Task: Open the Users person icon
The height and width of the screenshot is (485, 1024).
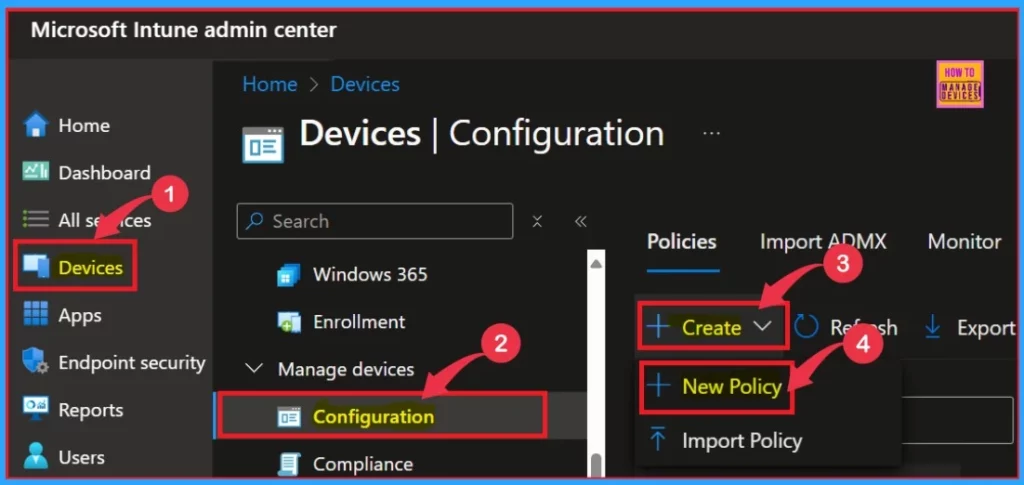Action: pyautogui.click(x=36, y=457)
